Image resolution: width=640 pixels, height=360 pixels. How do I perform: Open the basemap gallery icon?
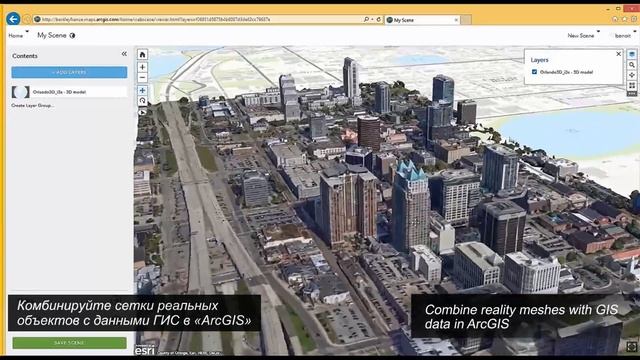632,85
